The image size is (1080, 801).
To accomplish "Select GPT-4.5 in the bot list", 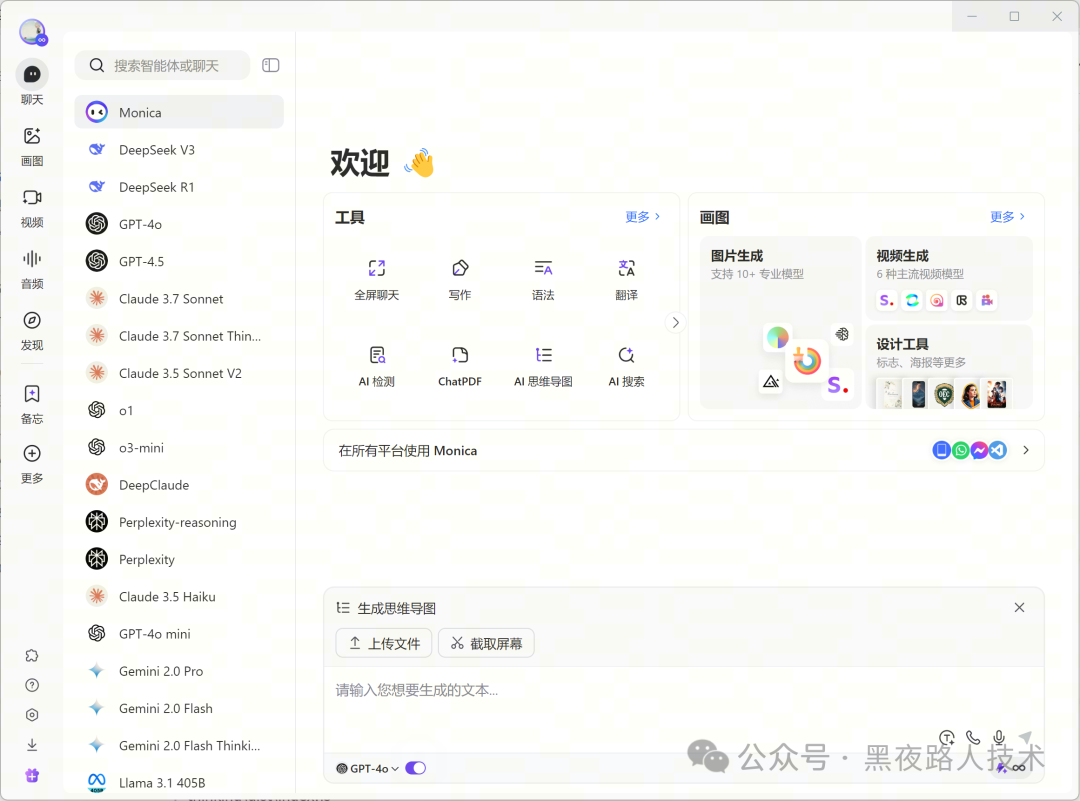I will [x=179, y=261].
